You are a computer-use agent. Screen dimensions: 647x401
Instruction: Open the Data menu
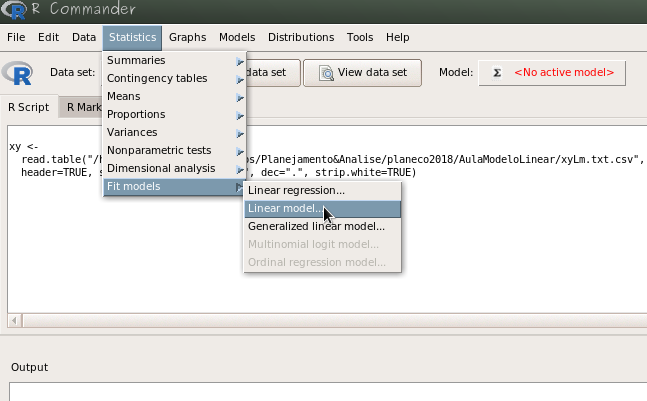(84, 37)
